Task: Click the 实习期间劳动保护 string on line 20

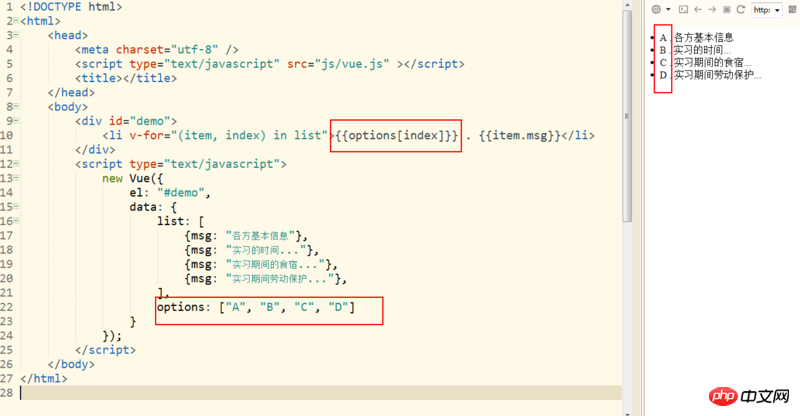Action: pyautogui.click(x=280, y=278)
